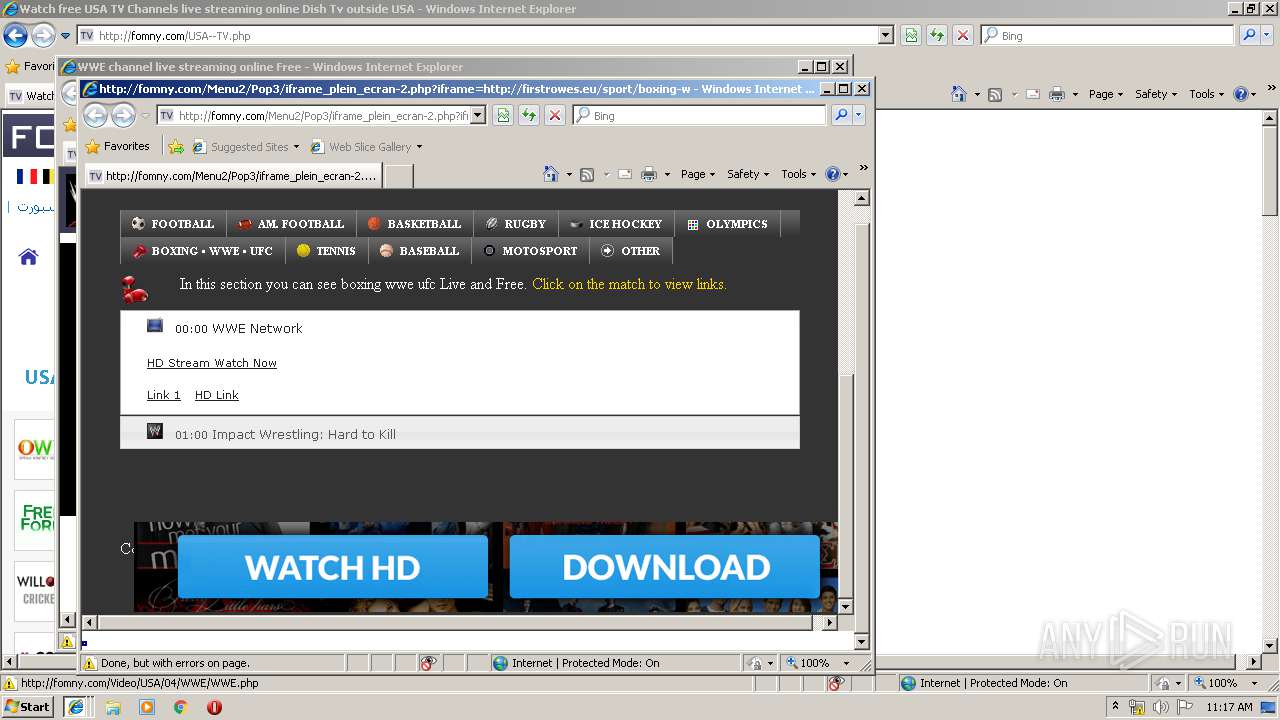Open Windows Media Player taskbar icon

click(x=147, y=707)
